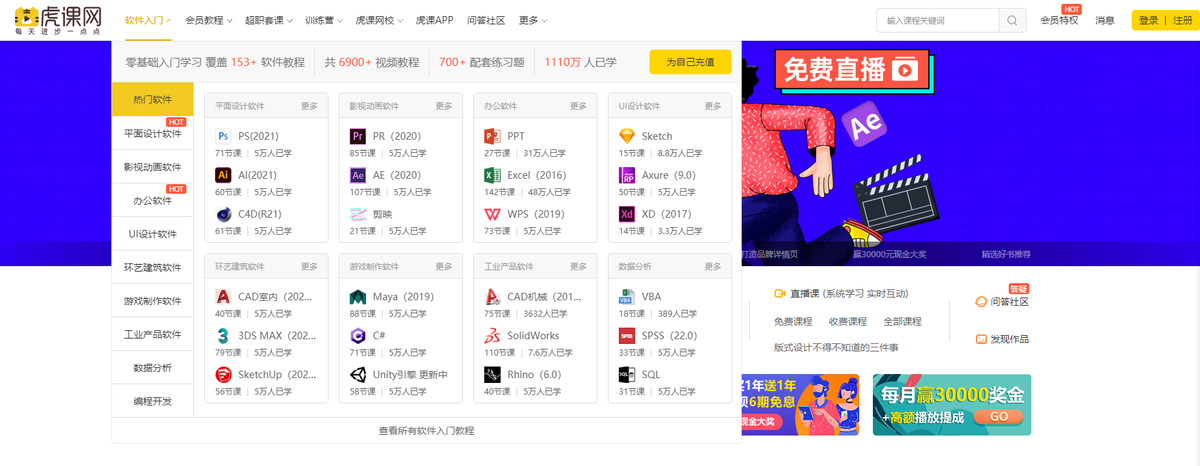Open the WPS (2019) icon
The height and width of the screenshot is (466, 1200).
tap(491, 214)
